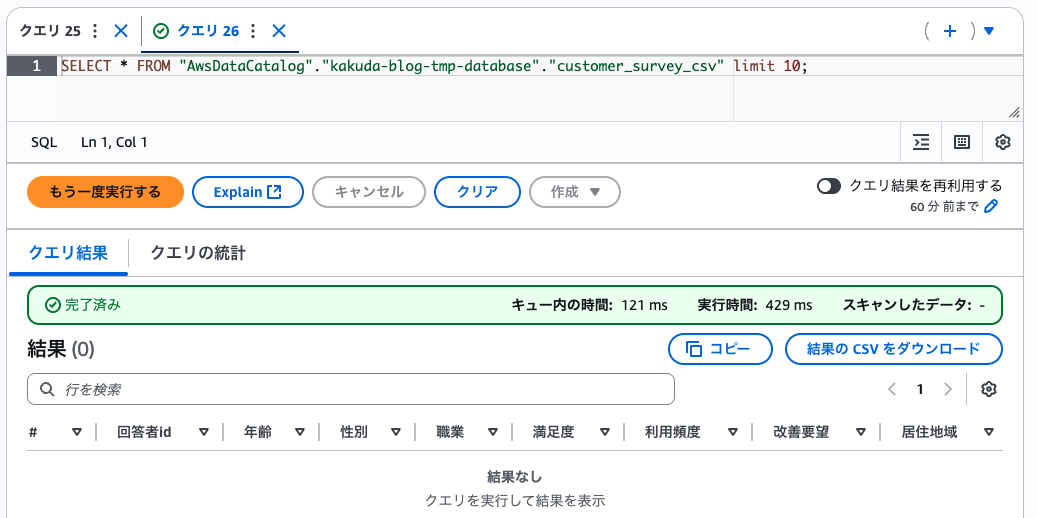
Task: Open the クエリ 25 three-dot options menu
Action: (95, 31)
